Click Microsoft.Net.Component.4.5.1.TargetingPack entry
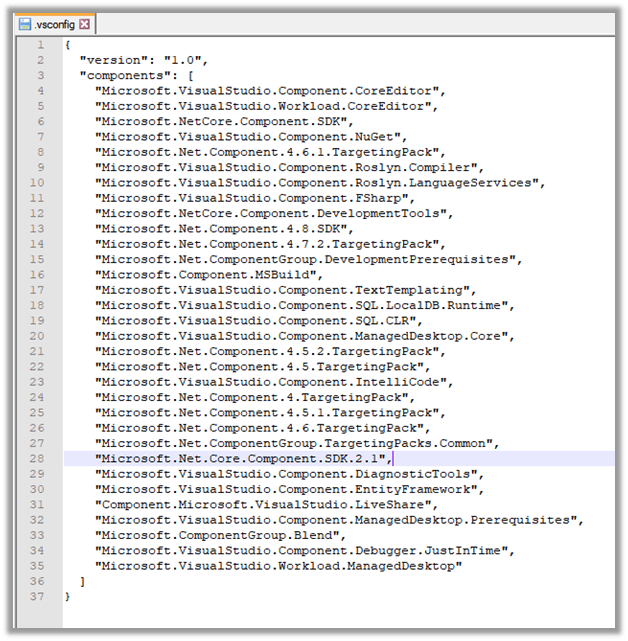 [270, 412]
